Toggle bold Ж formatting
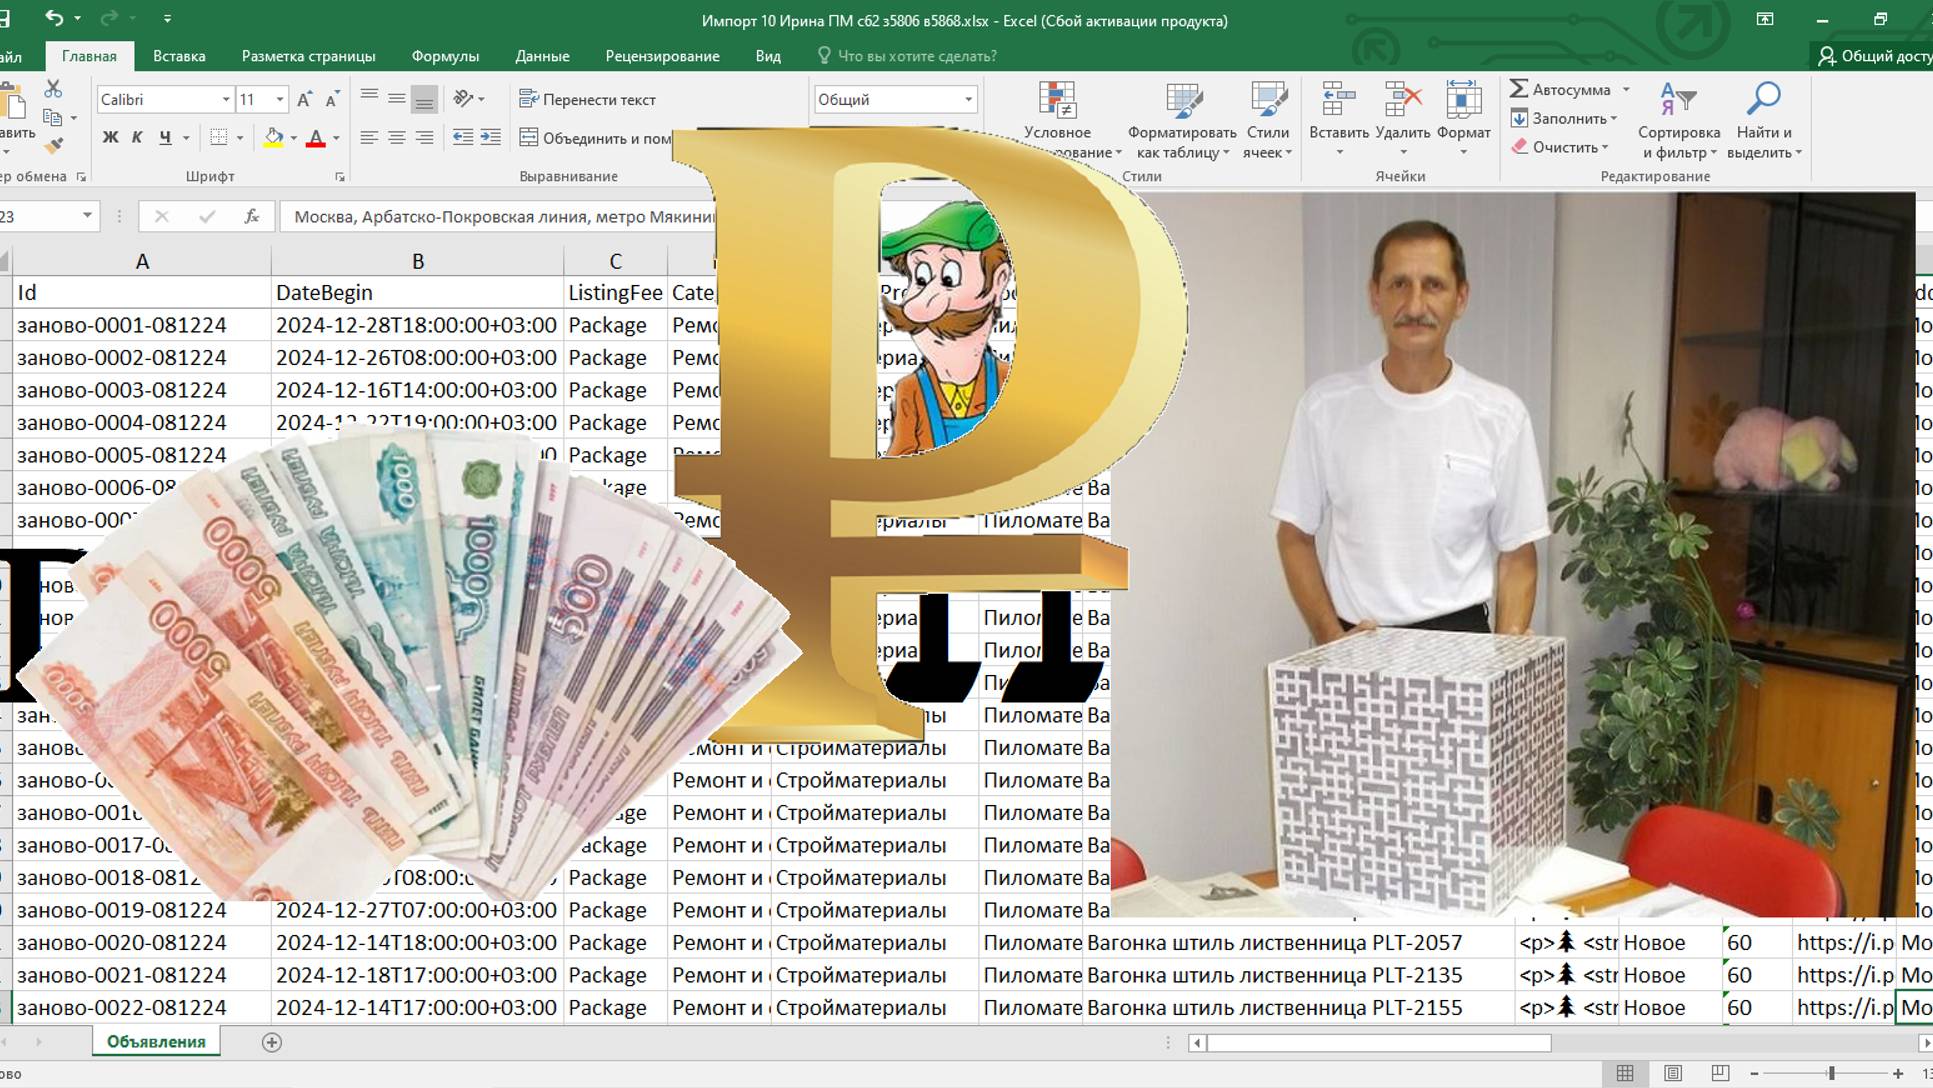Screen dimensions: 1933x1088 click(110, 138)
